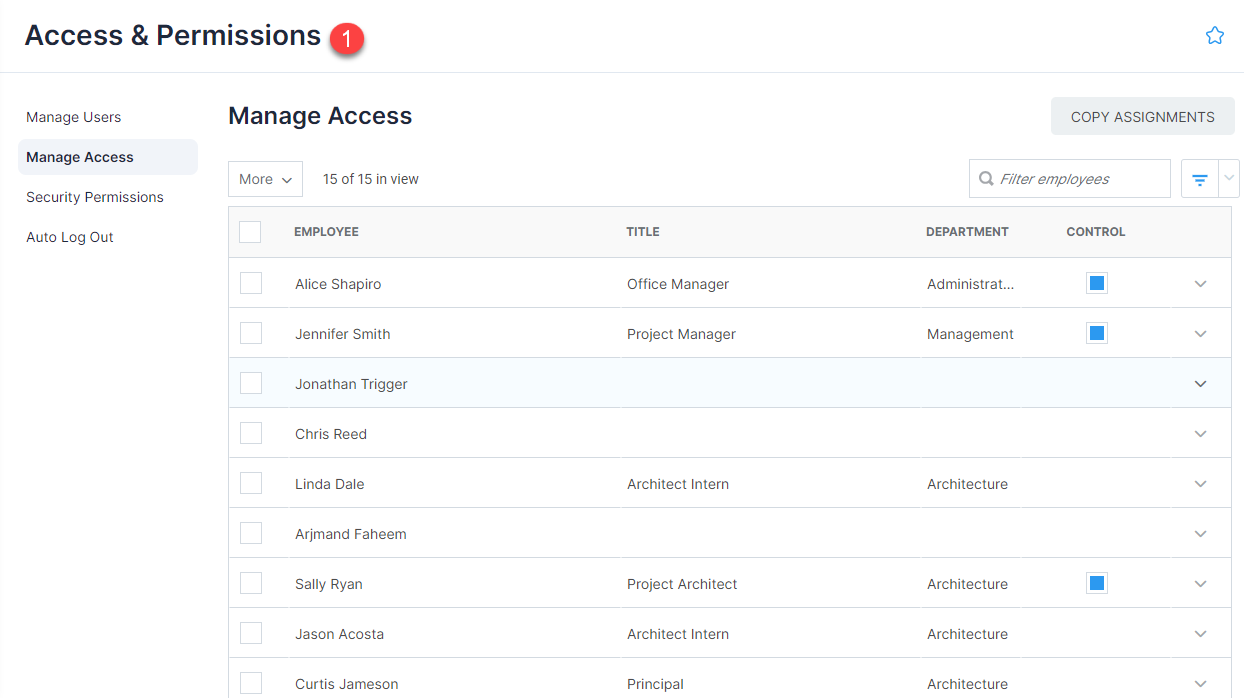
Task: Check the select-all checkbox in the table header
Action: point(250,231)
